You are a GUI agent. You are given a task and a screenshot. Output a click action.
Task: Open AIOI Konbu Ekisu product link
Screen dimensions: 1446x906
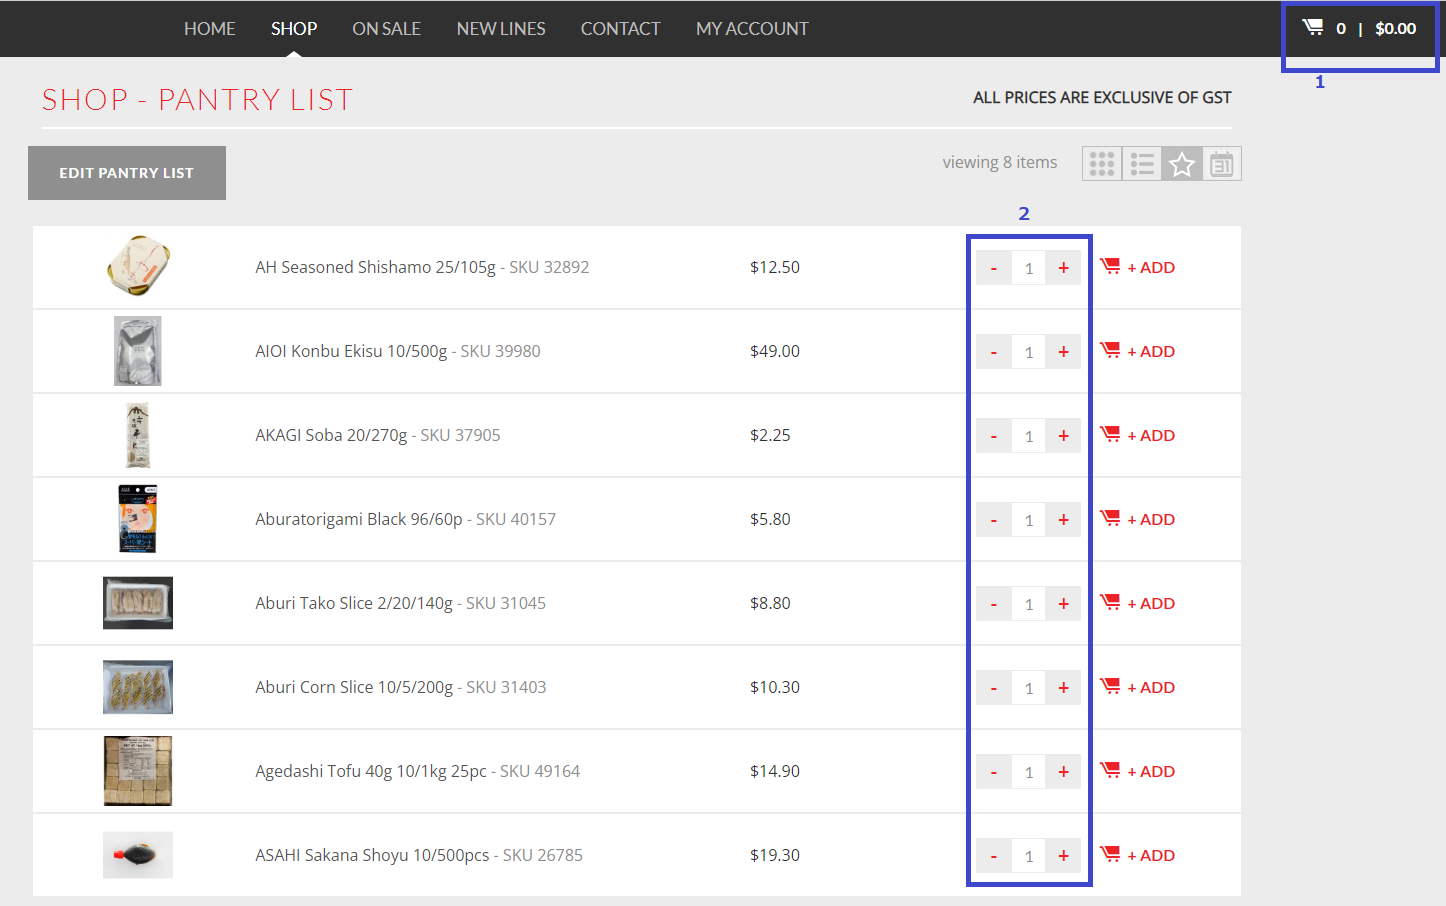tap(398, 351)
